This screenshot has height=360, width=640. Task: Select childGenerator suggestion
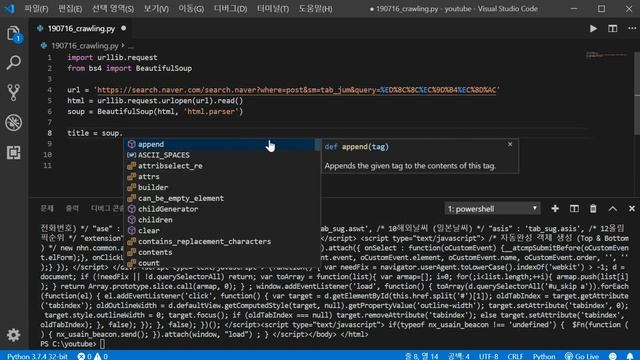coord(220,209)
